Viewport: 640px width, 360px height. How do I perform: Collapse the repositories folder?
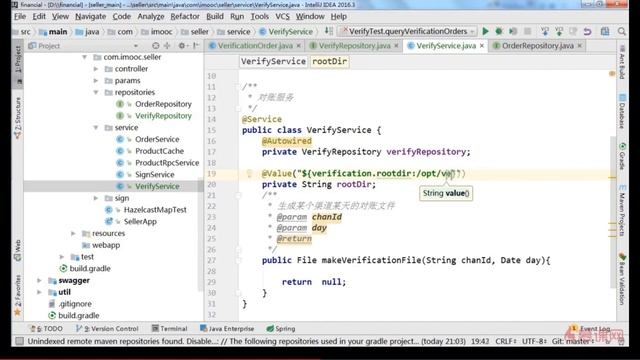[96, 93]
